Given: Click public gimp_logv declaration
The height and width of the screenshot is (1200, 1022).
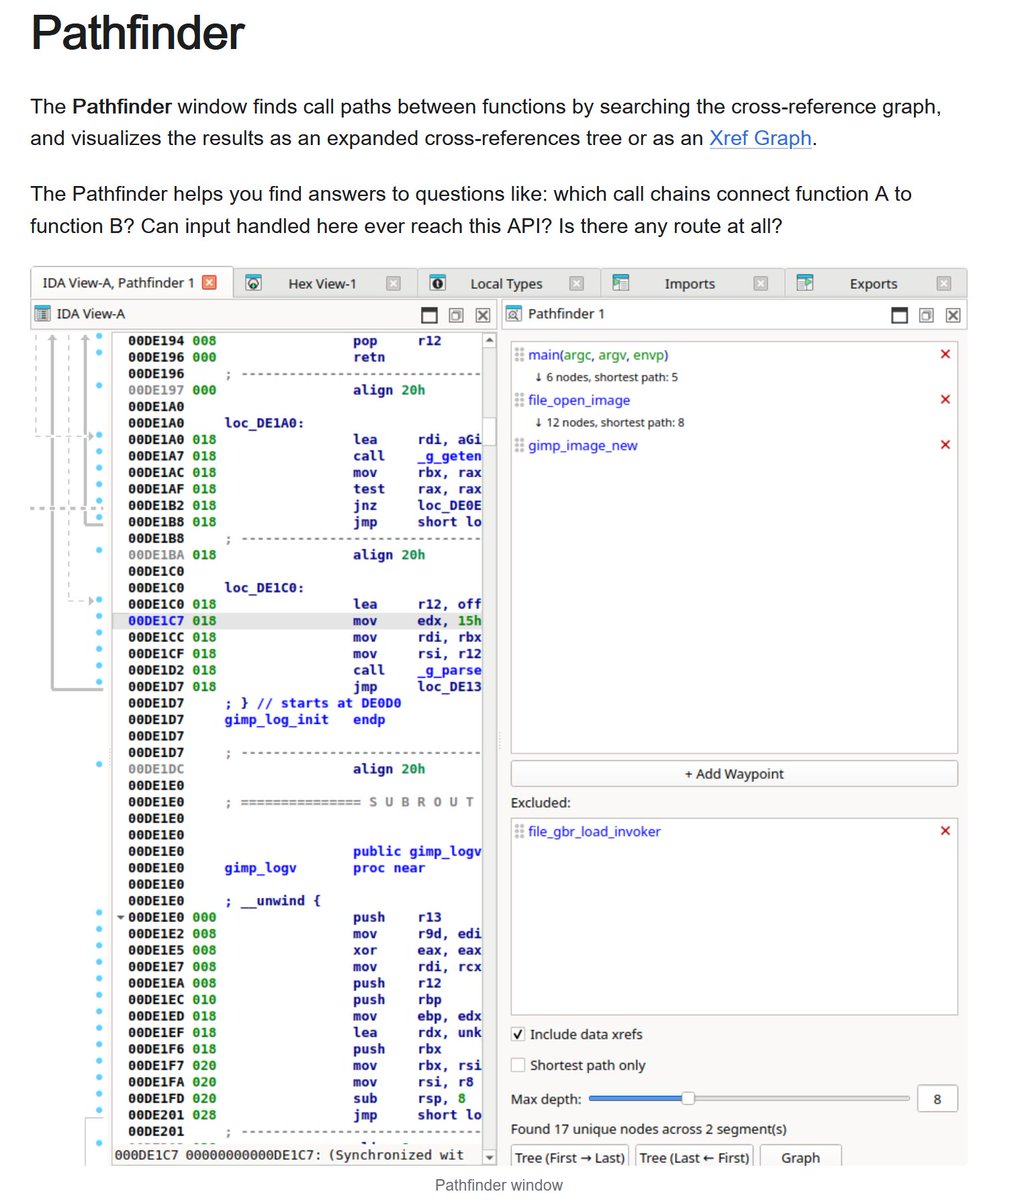Looking at the screenshot, I should coord(417,852).
